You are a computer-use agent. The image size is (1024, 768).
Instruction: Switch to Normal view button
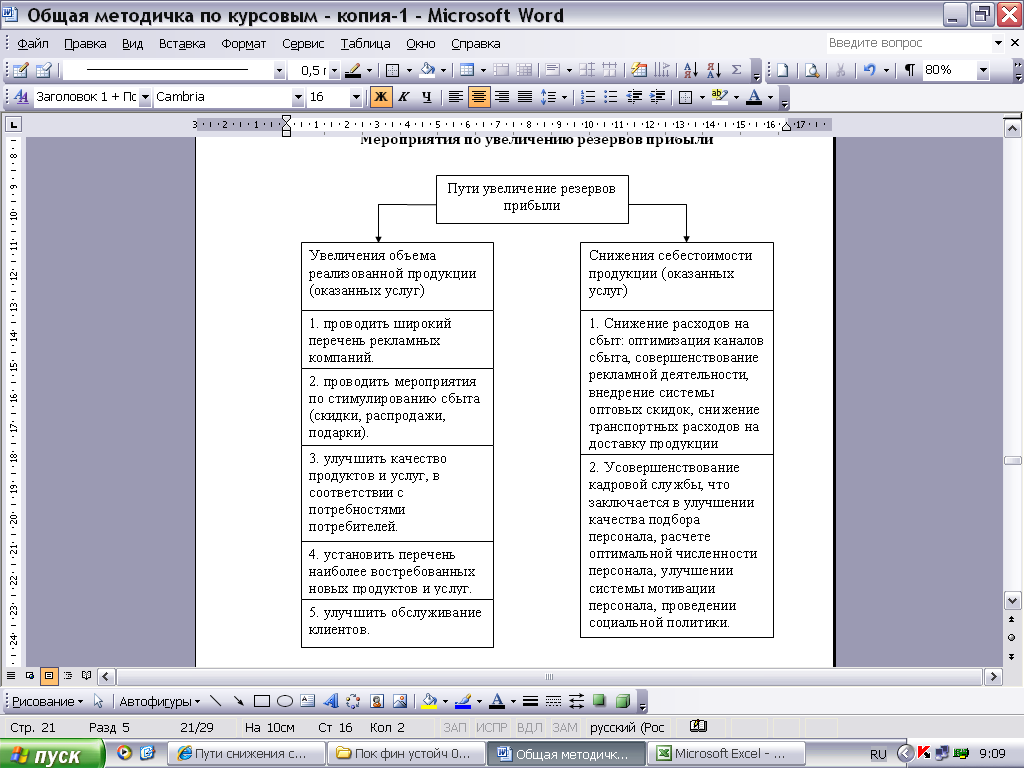pos(11,676)
